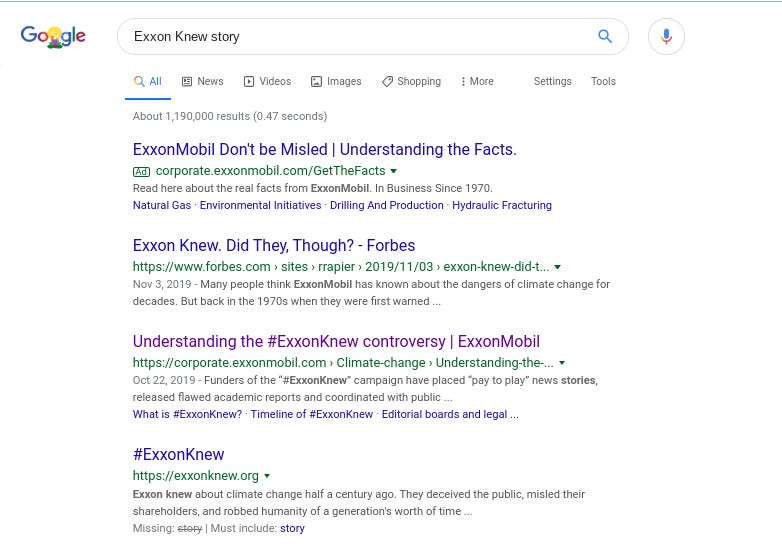This screenshot has height=544, width=782.
Task: Start voice search with microphone icon
Action: (666, 36)
